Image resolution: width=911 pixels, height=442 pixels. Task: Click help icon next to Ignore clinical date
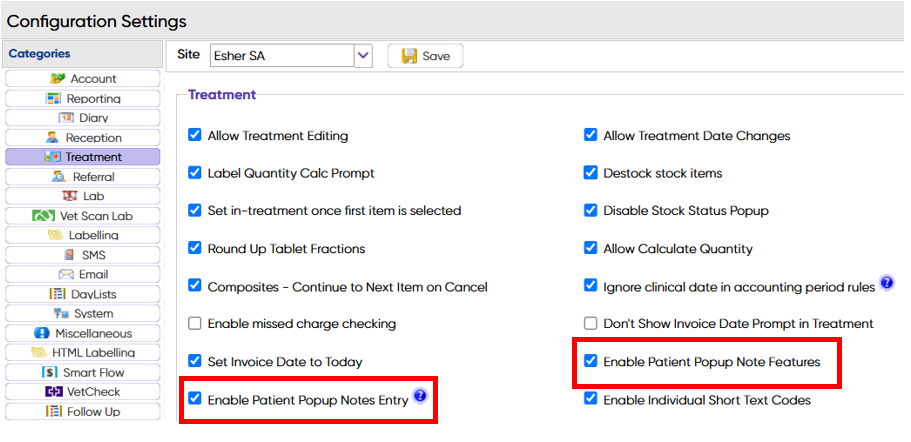coord(886,285)
